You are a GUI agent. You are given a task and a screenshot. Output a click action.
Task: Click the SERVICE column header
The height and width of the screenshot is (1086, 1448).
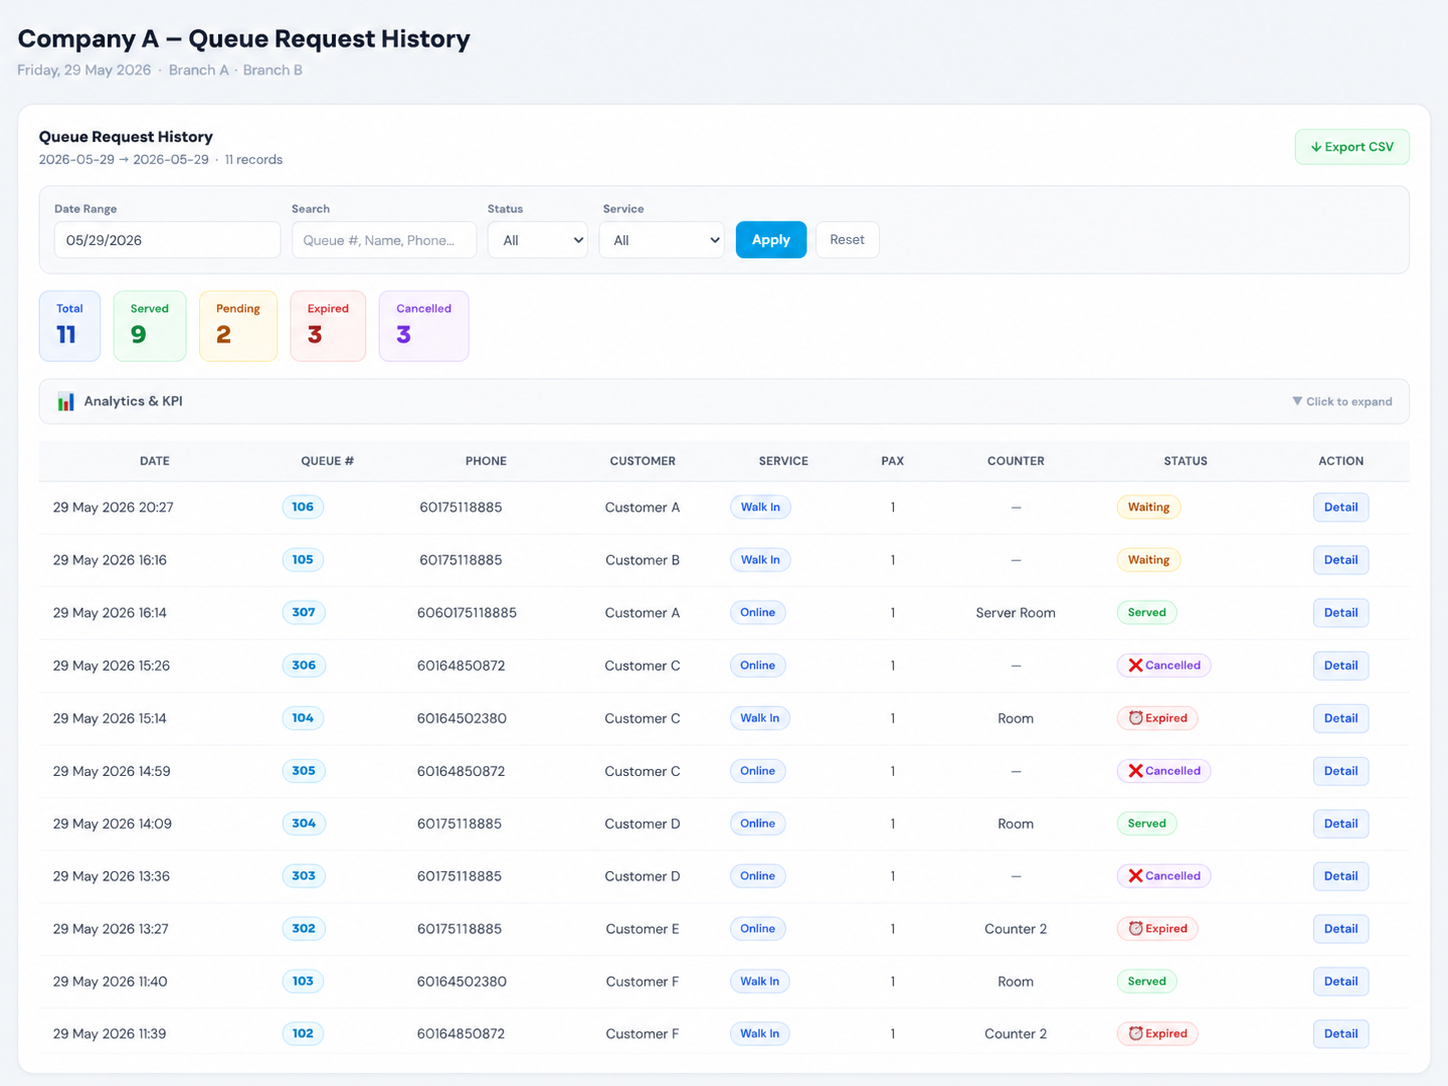pyautogui.click(x=783, y=461)
